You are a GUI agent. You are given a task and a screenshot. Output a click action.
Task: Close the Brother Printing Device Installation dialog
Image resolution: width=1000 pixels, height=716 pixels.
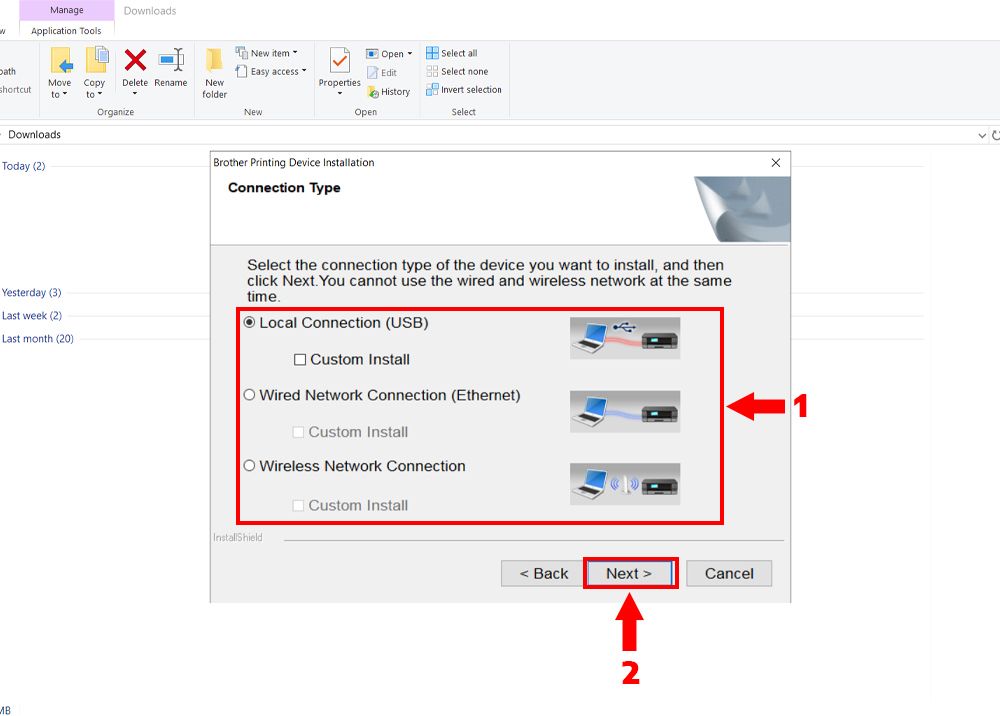776,163
